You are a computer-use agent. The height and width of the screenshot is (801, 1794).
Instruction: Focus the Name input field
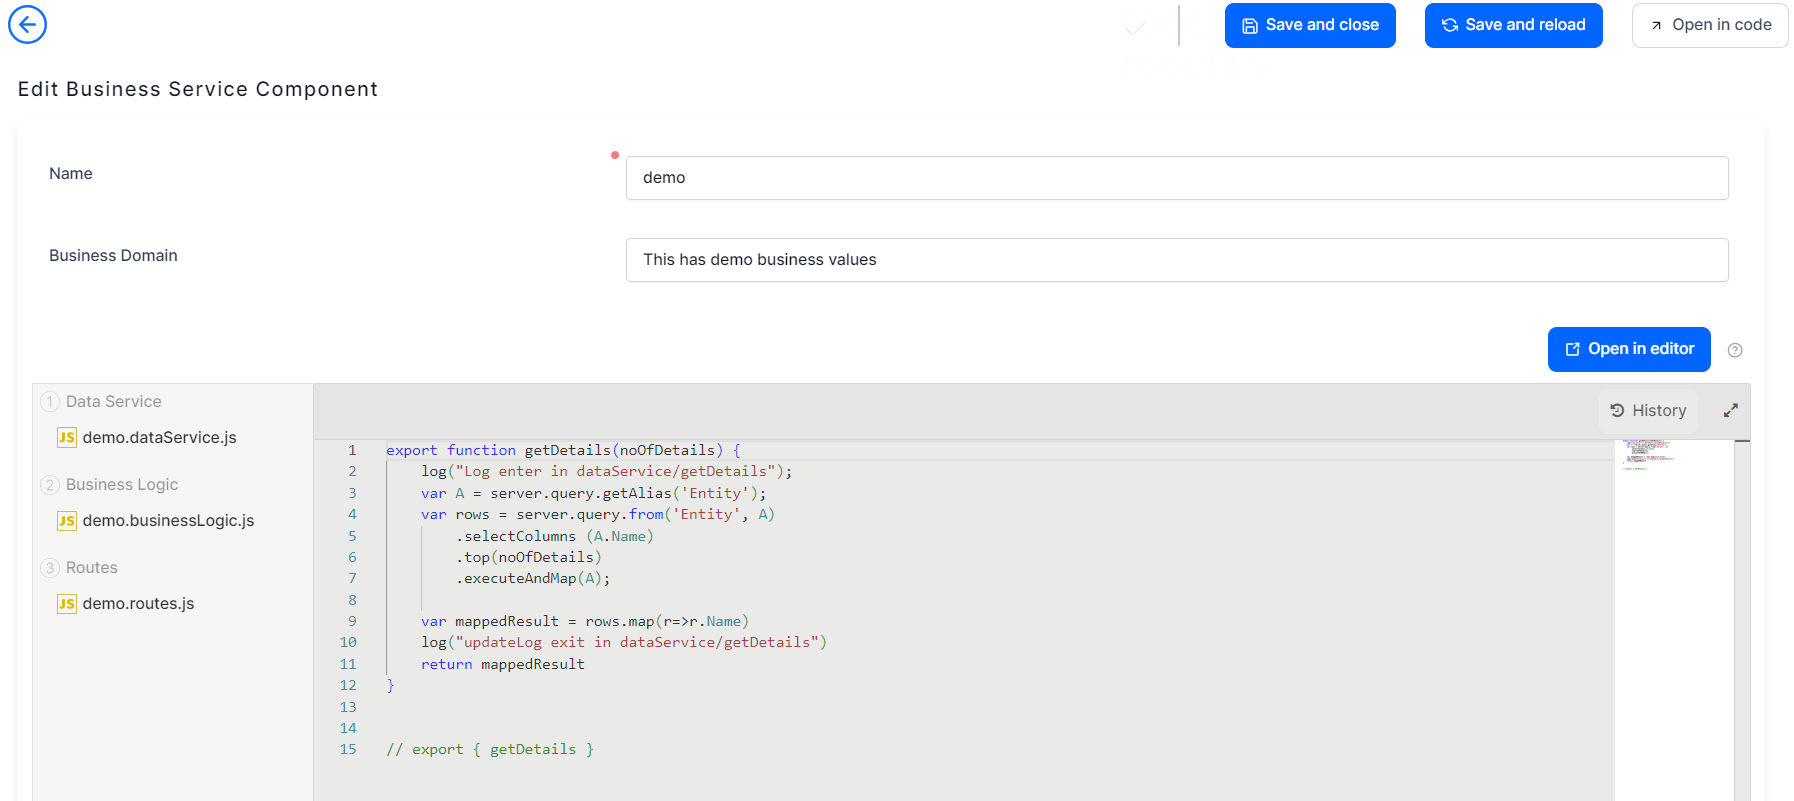[x=1176, y=178]
